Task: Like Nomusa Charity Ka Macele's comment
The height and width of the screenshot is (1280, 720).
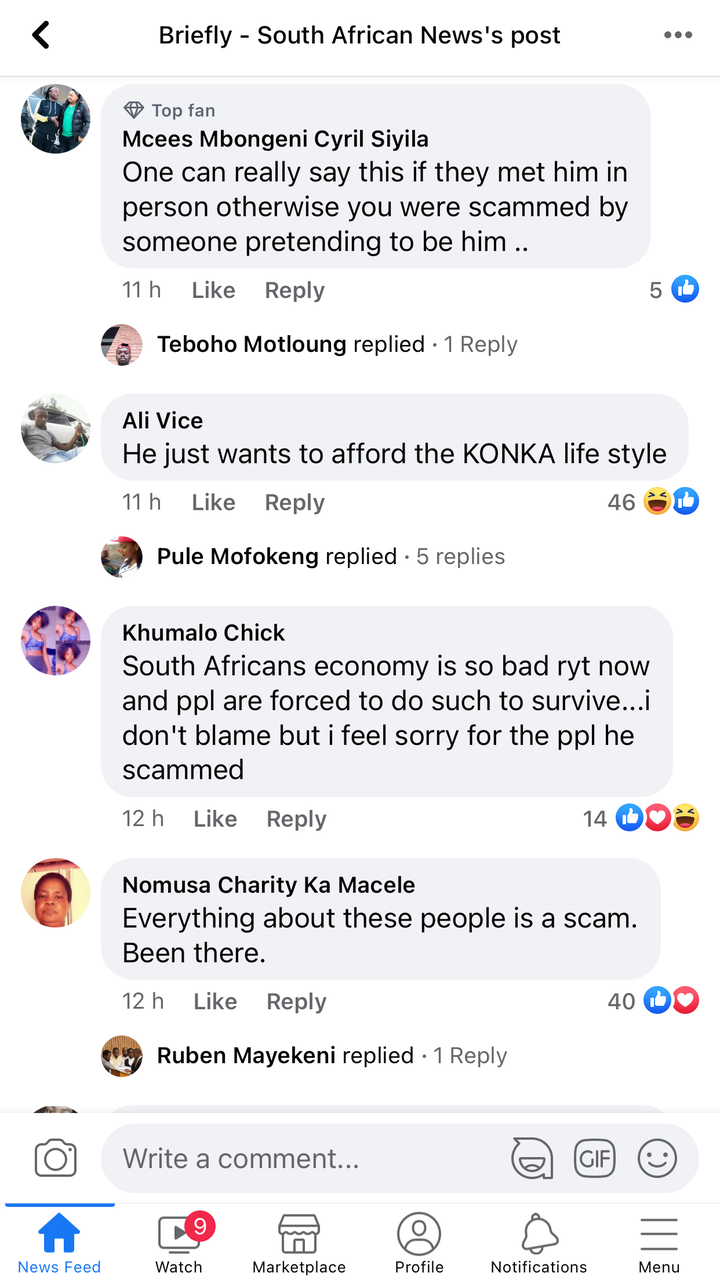Action: tap(215, 1001)
